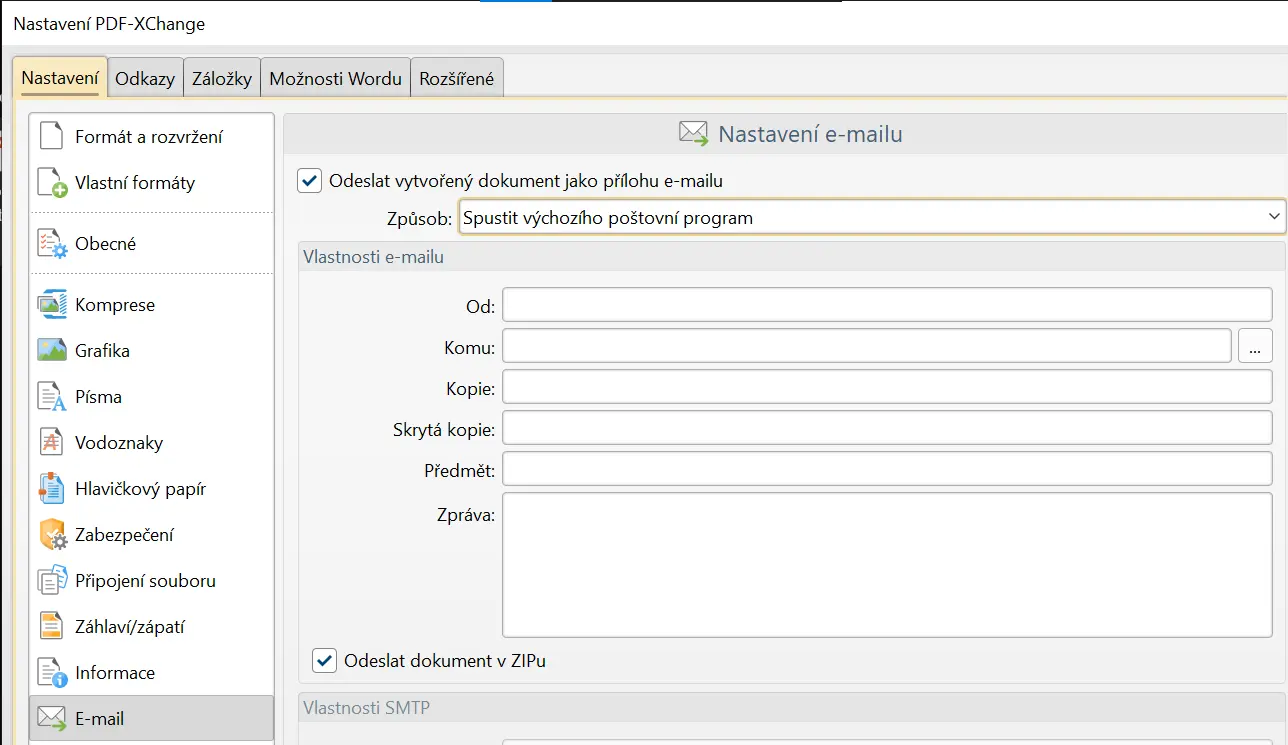Select the Komprese icon in the sidebar

coord(51,304)
